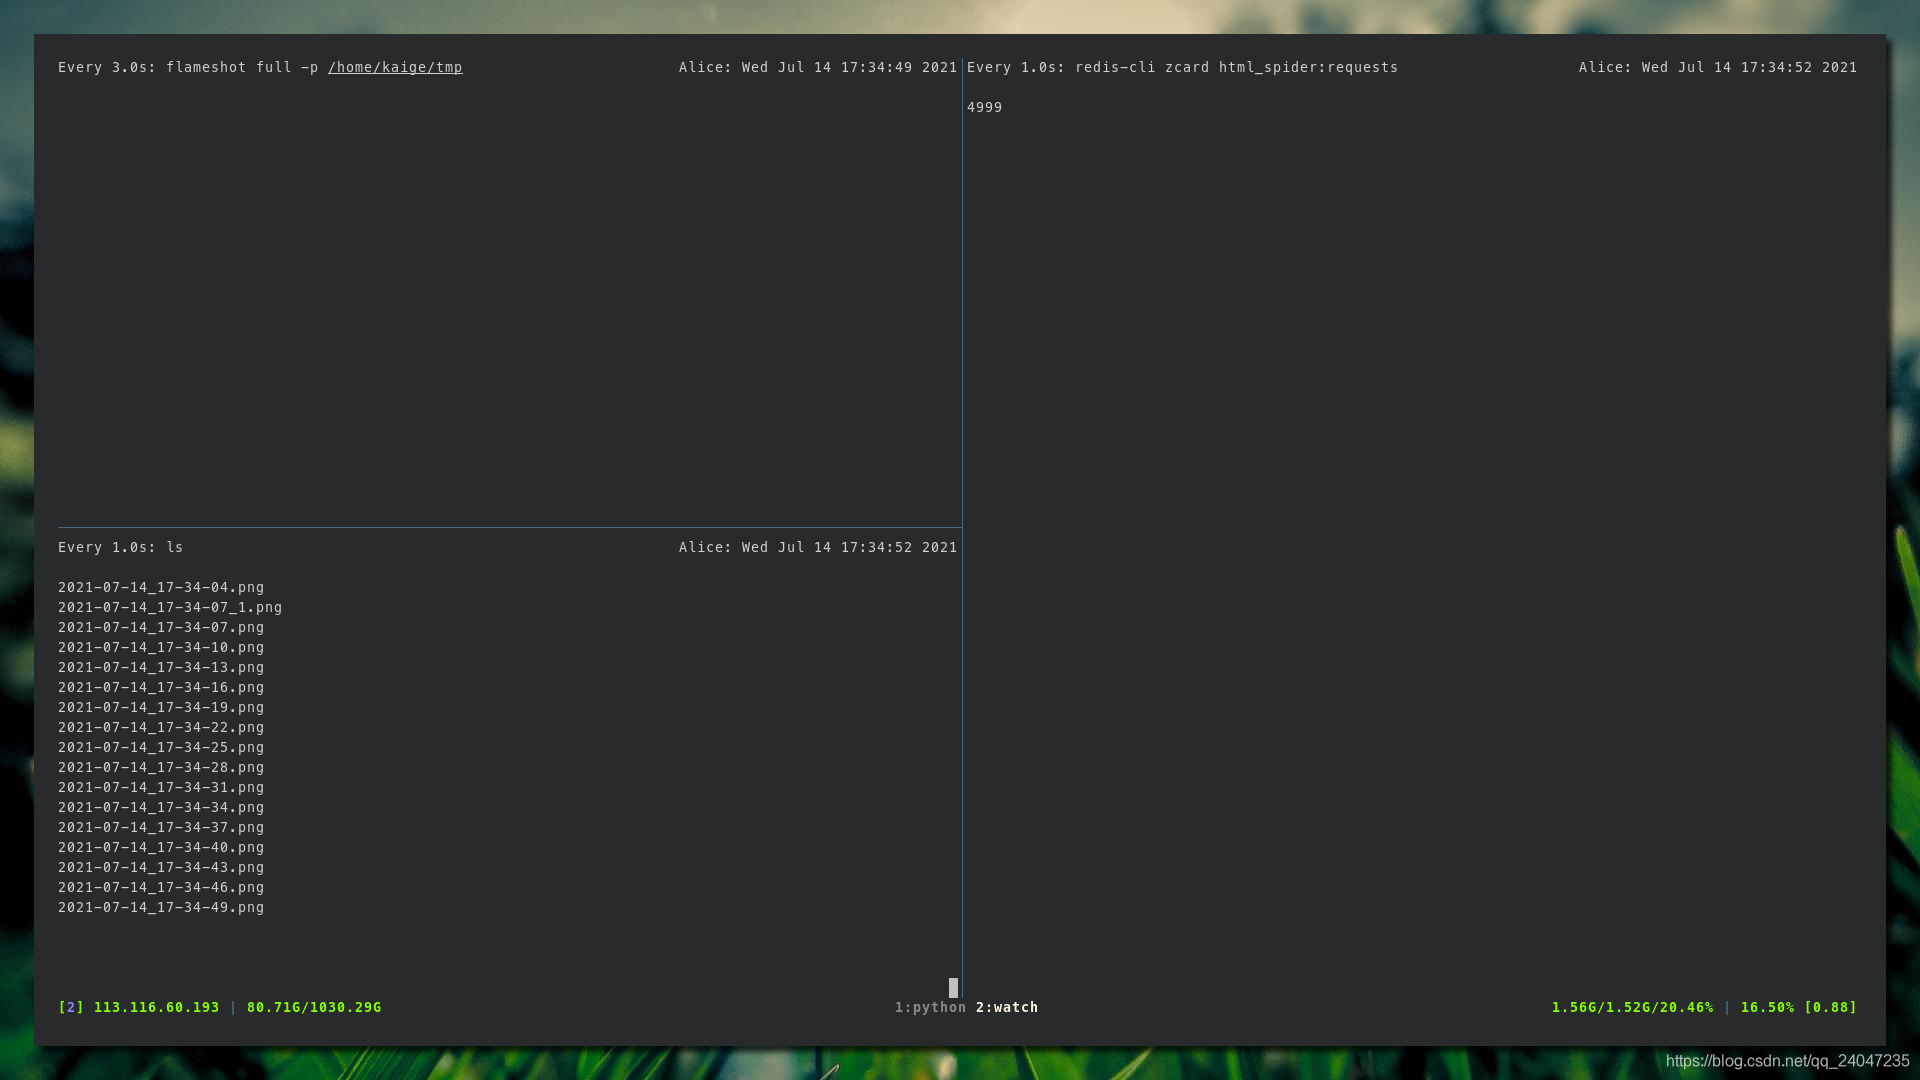Viewport: 1920px width, 1080px height.
Task: Click the disk usage 80.71G/1030.29G
Action: 314,1007
